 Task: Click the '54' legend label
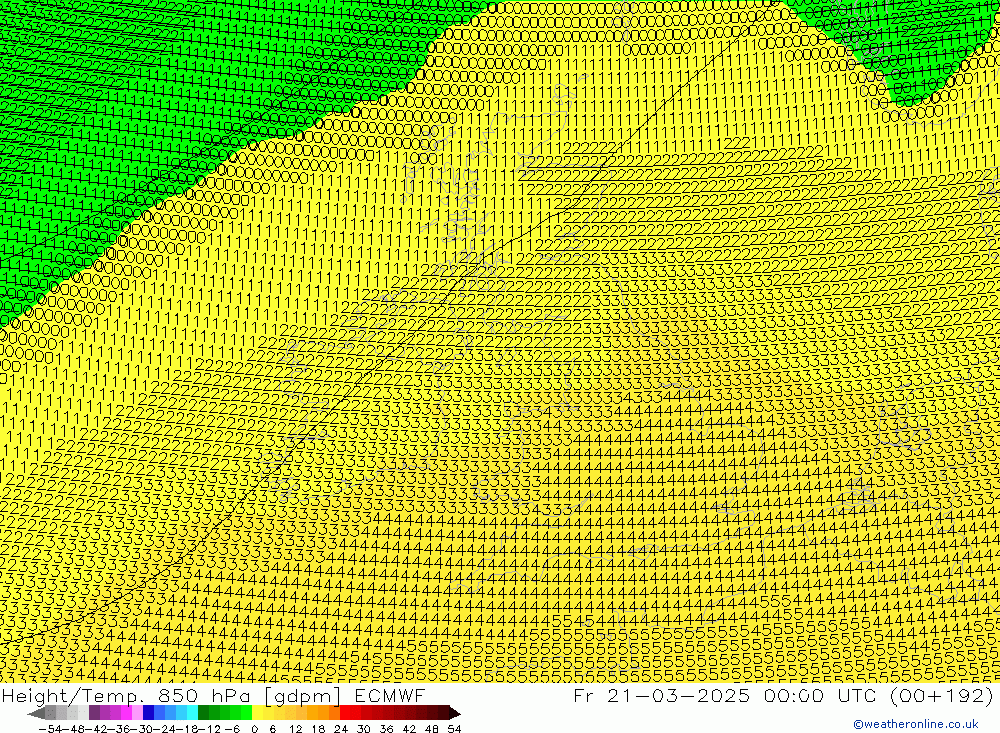(x=454, y=729)
